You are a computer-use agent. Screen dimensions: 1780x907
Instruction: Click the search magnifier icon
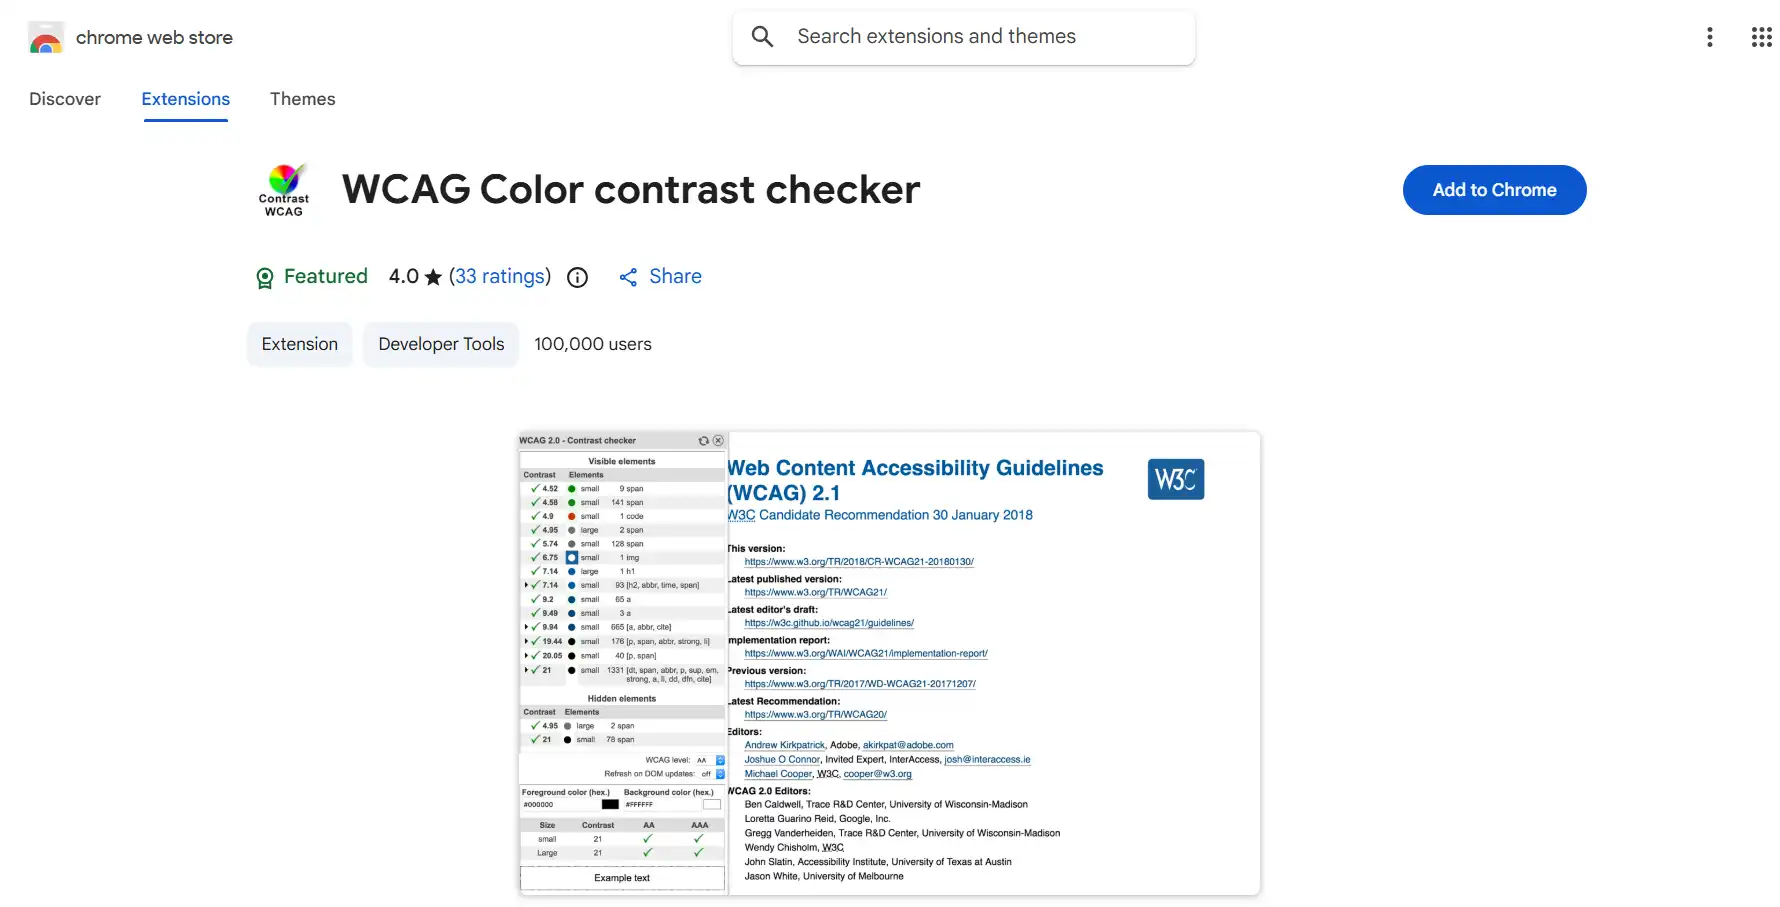[762, 36]
